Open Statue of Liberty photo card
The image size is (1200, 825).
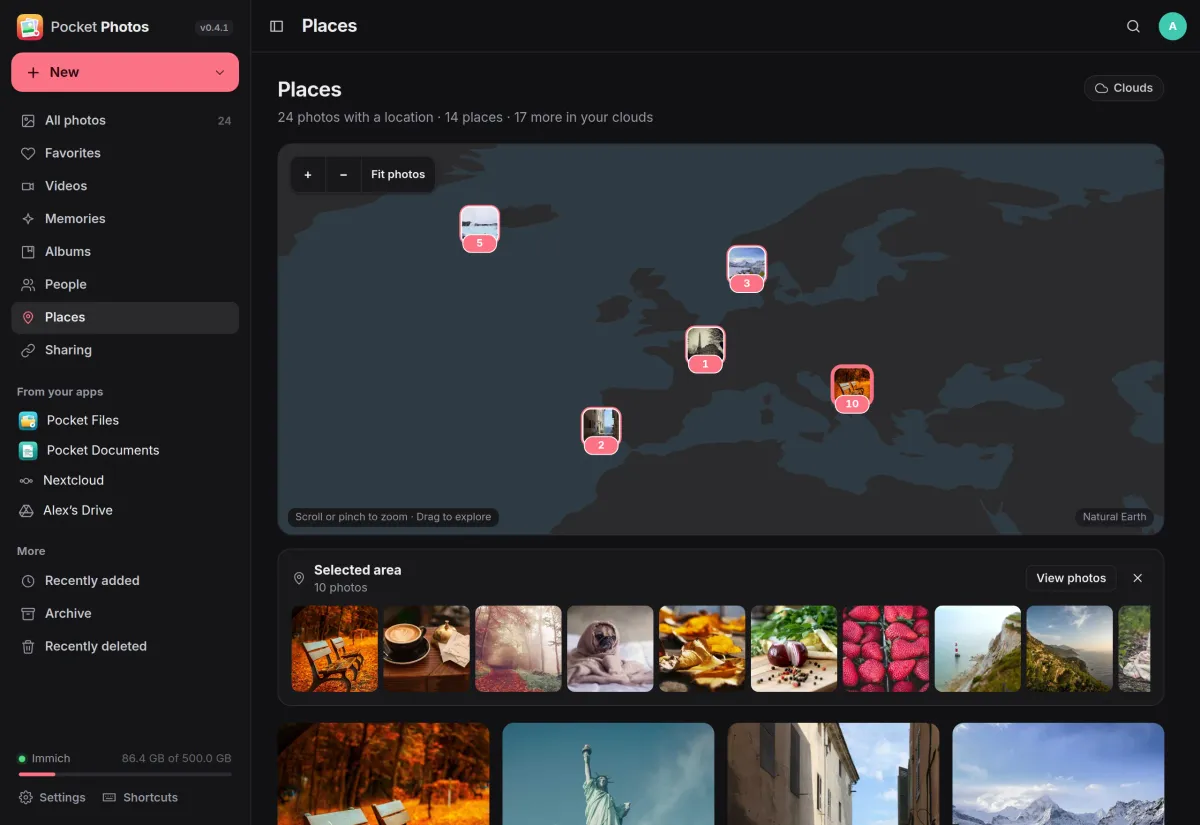tap(609, 774)
